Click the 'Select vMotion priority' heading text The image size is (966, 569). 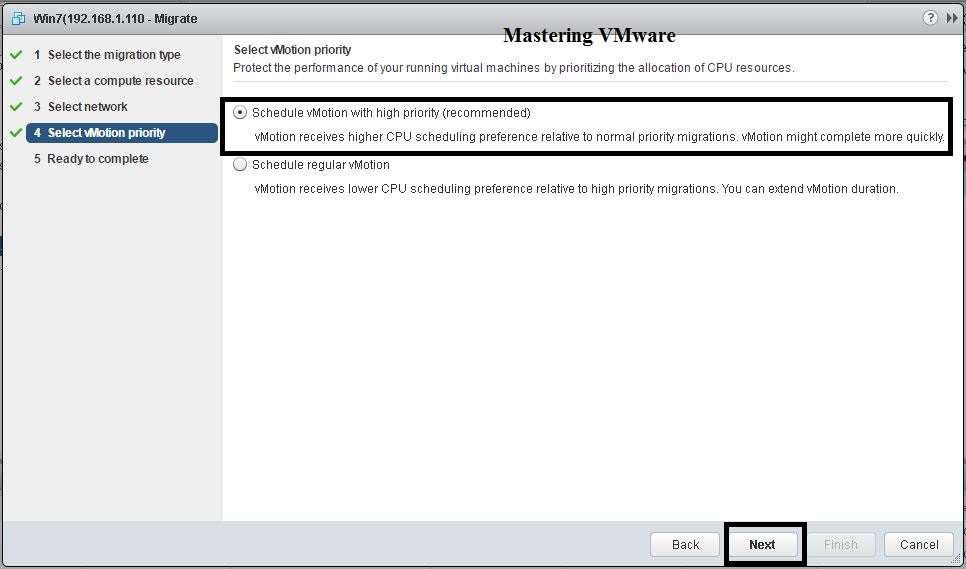pos(293,50)
